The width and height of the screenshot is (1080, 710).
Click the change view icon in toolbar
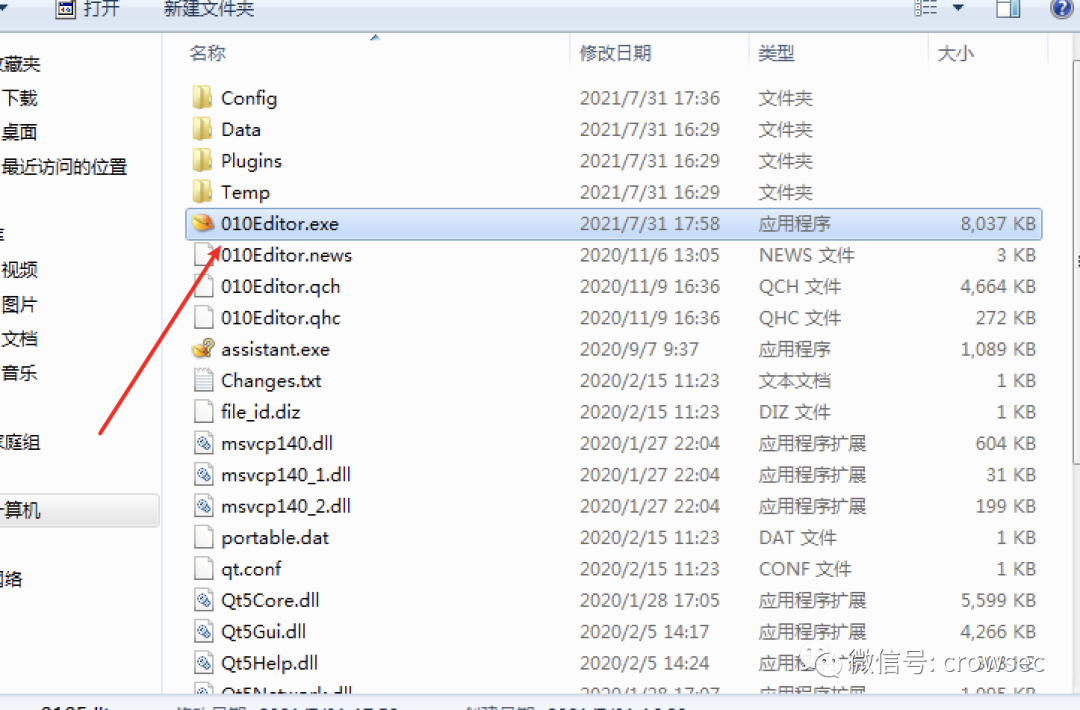926,8
